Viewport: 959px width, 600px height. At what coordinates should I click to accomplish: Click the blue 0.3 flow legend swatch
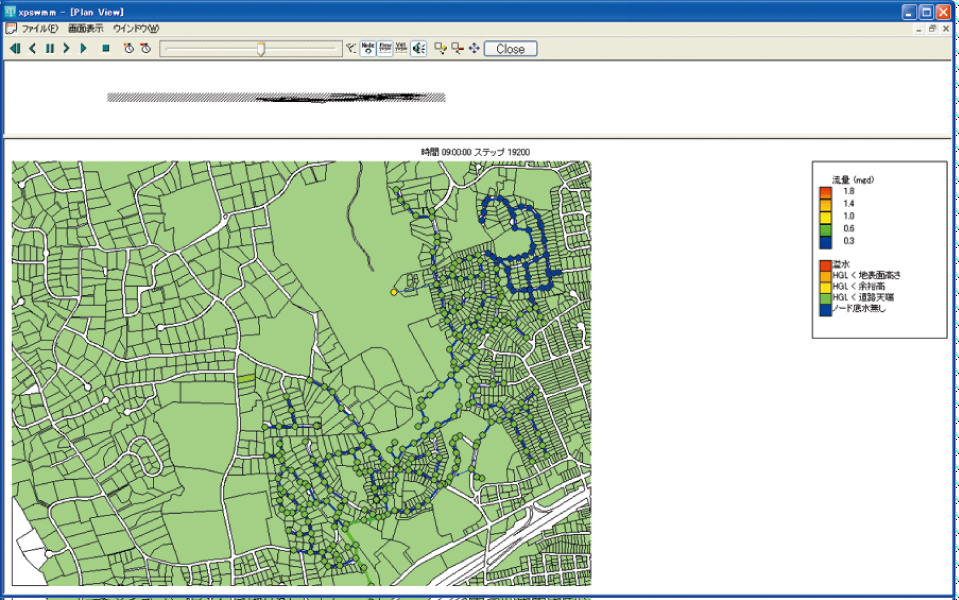[x=826, y=242]
